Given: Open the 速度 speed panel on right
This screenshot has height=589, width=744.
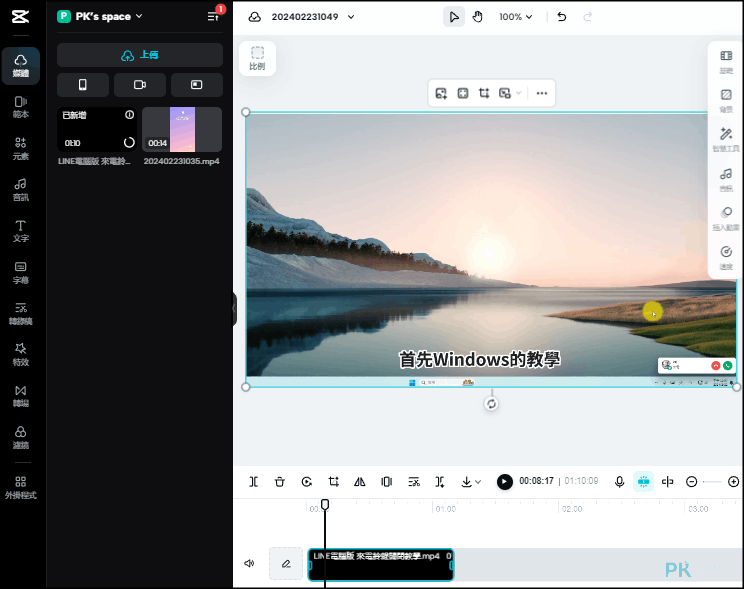Looking at the screenshot, I should (726, 258).
